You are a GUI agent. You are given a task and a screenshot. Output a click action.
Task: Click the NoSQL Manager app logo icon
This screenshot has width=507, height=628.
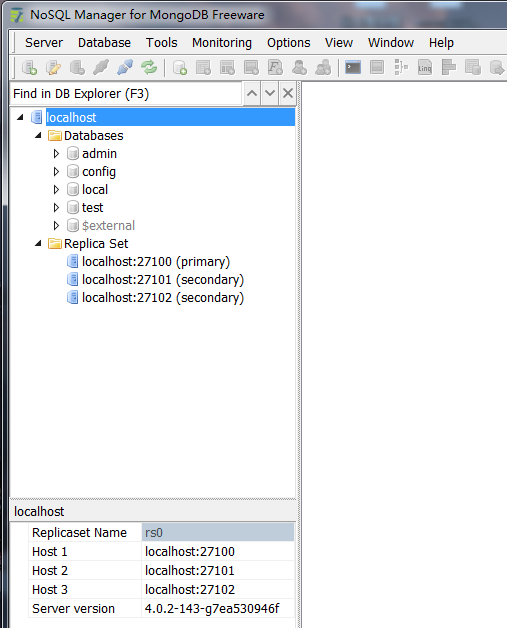[x=17, y=15]
